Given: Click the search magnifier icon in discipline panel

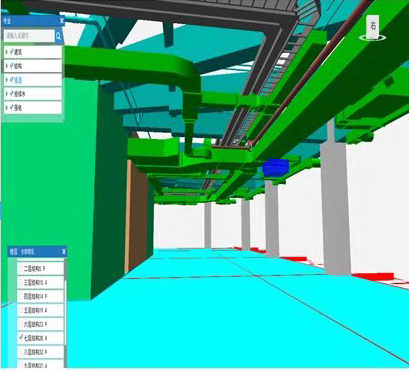Looking at the screenshot, I should coord(58,36).
